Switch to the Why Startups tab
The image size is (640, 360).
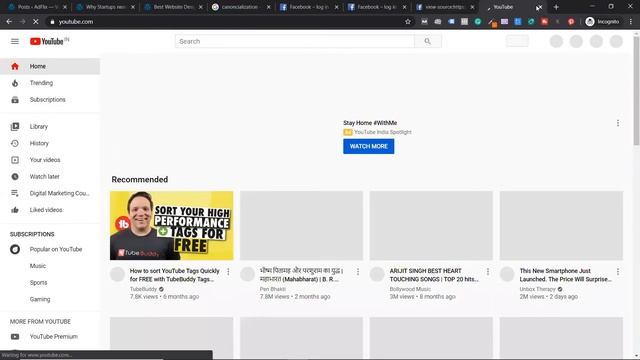coord(105,7)
